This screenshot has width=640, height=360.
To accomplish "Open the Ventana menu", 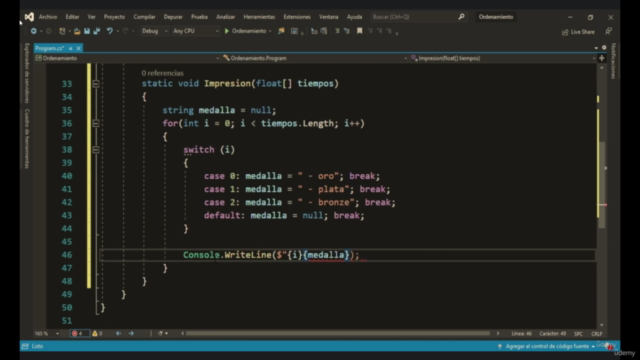I will (x=329, y=17).
